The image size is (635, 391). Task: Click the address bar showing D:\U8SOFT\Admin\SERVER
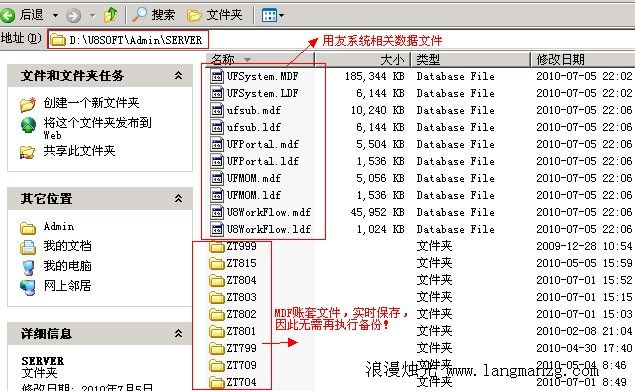(128, 40)
